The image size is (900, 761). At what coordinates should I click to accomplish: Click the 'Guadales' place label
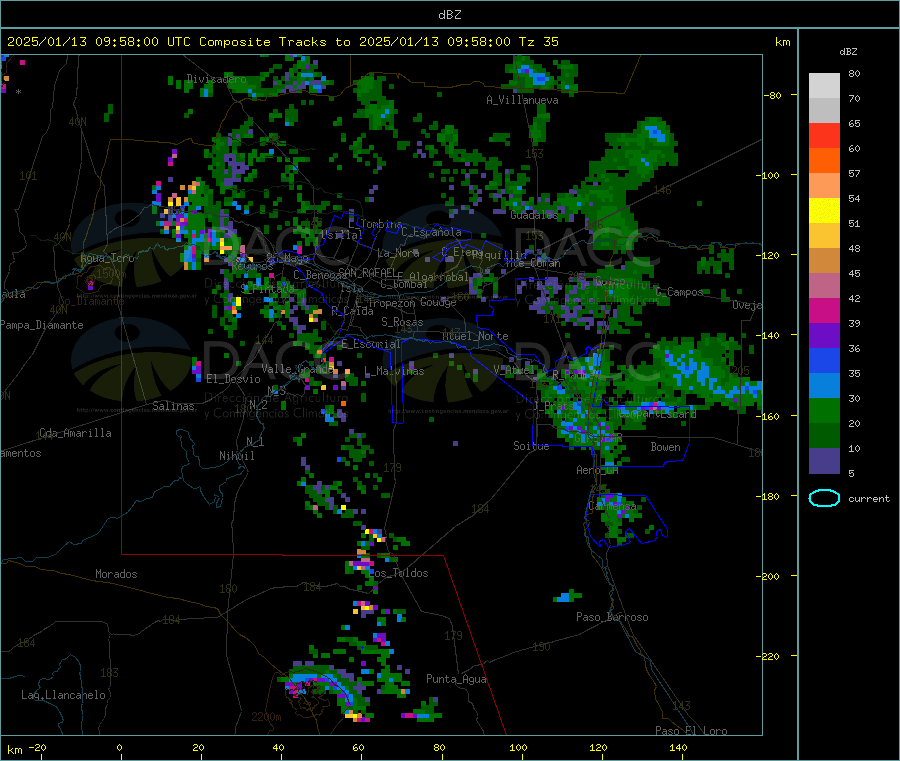click(x=534, y=215)
